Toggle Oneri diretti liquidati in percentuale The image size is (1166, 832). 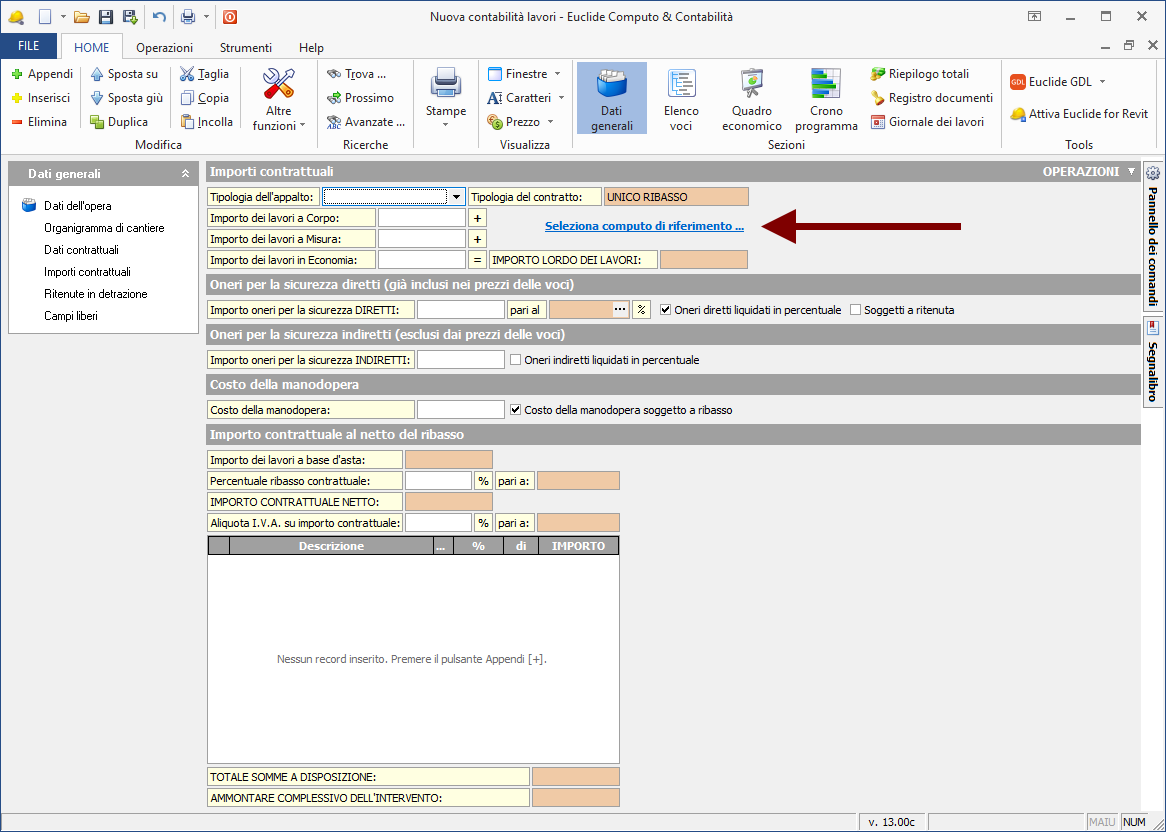pos(666,310)
